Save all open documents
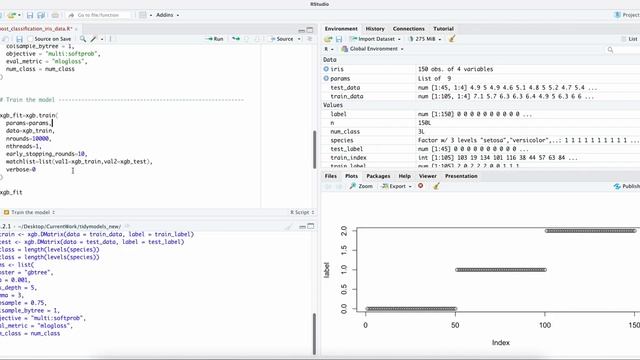 pos(41,15)
